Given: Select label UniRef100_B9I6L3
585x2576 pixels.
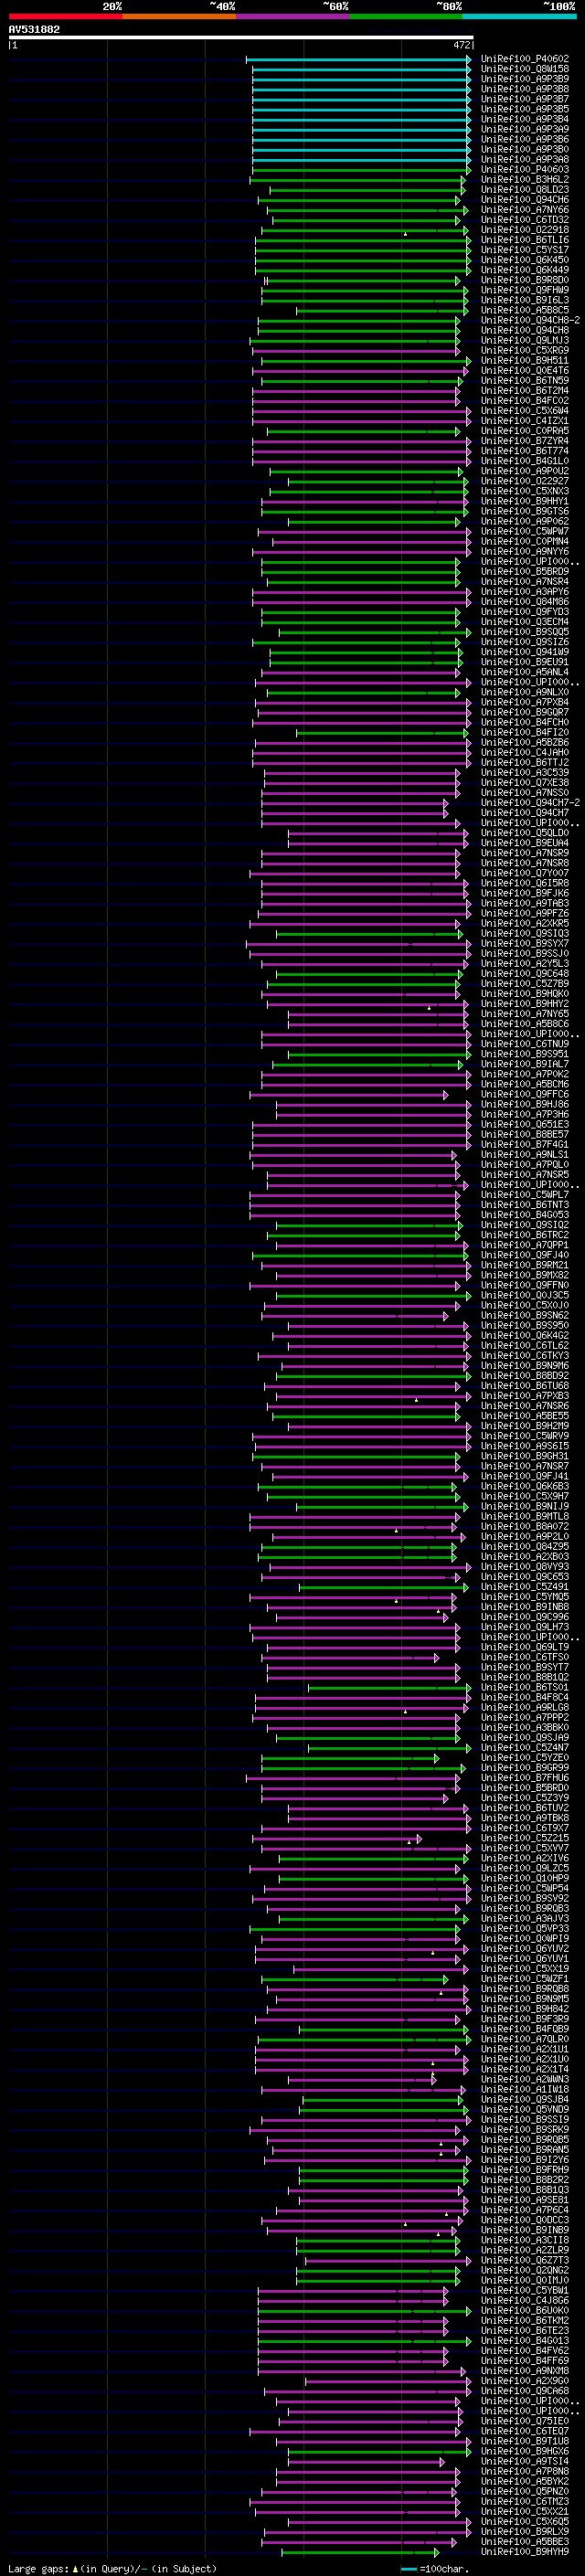Looking at the screenshot, I should pos(525,300).
